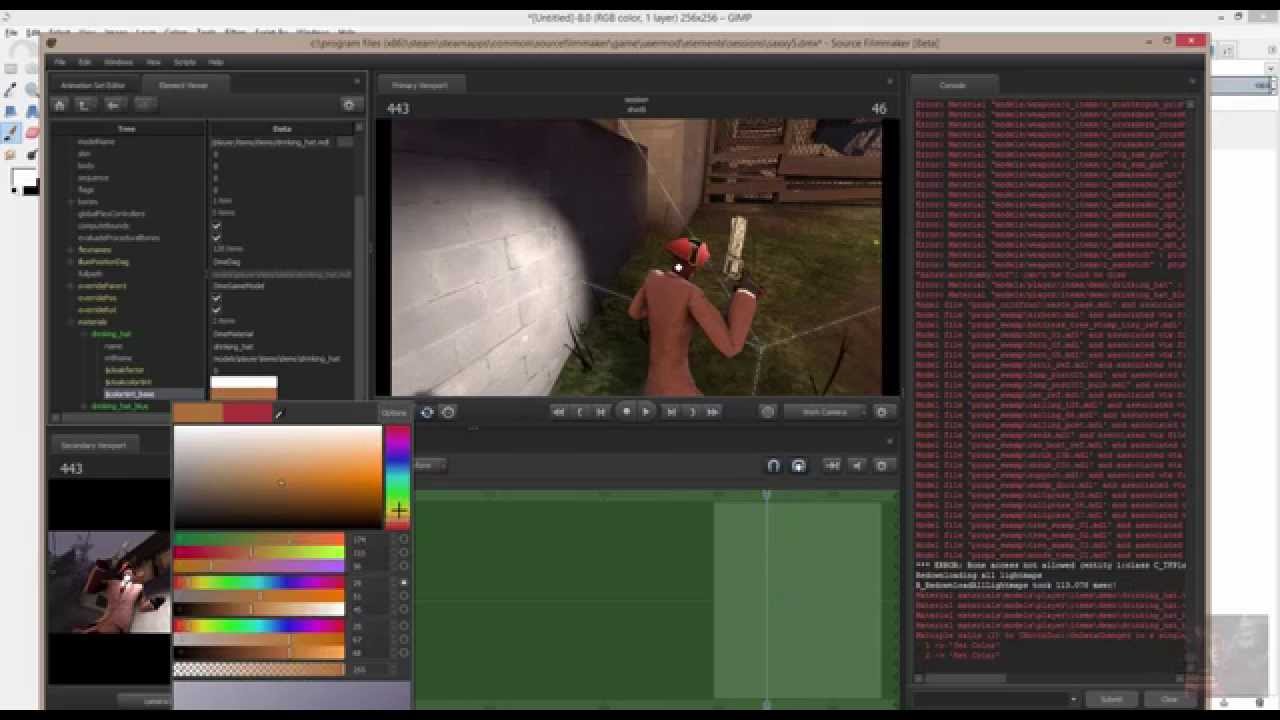Go to next clip bracket button
Viewport: 1280px width, 720px height.
point(692,412)
